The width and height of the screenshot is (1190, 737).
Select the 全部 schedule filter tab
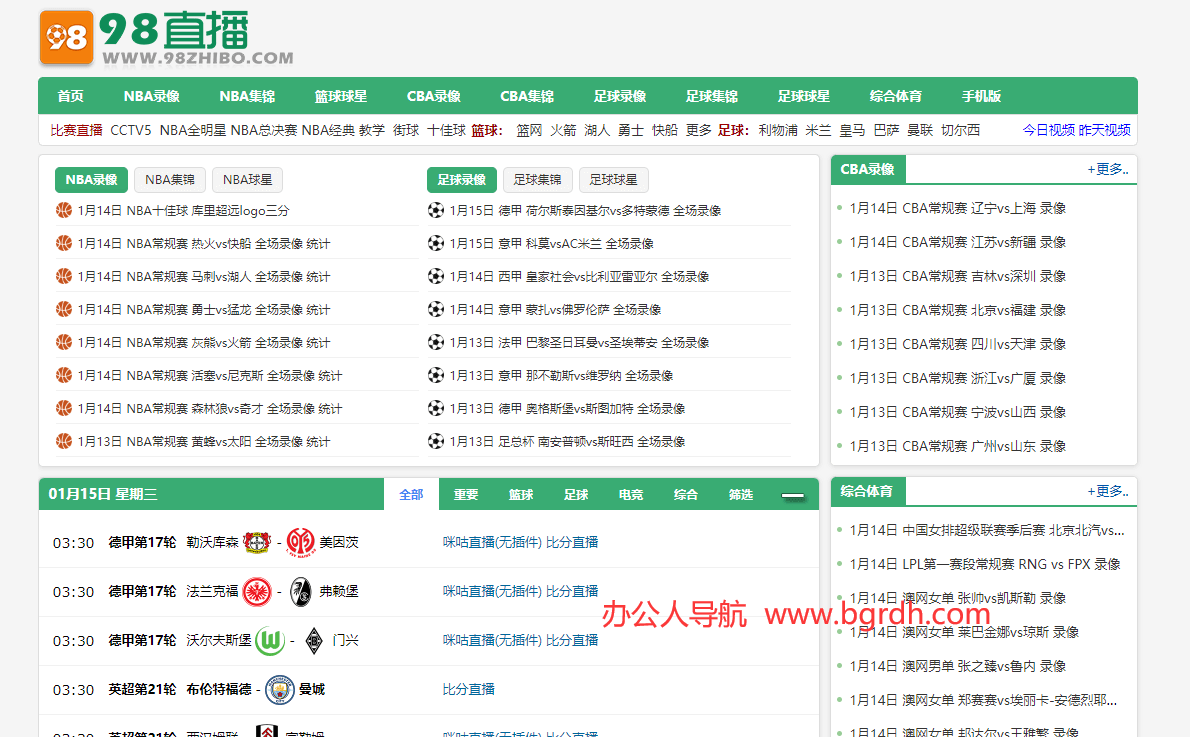coord(411,495)
